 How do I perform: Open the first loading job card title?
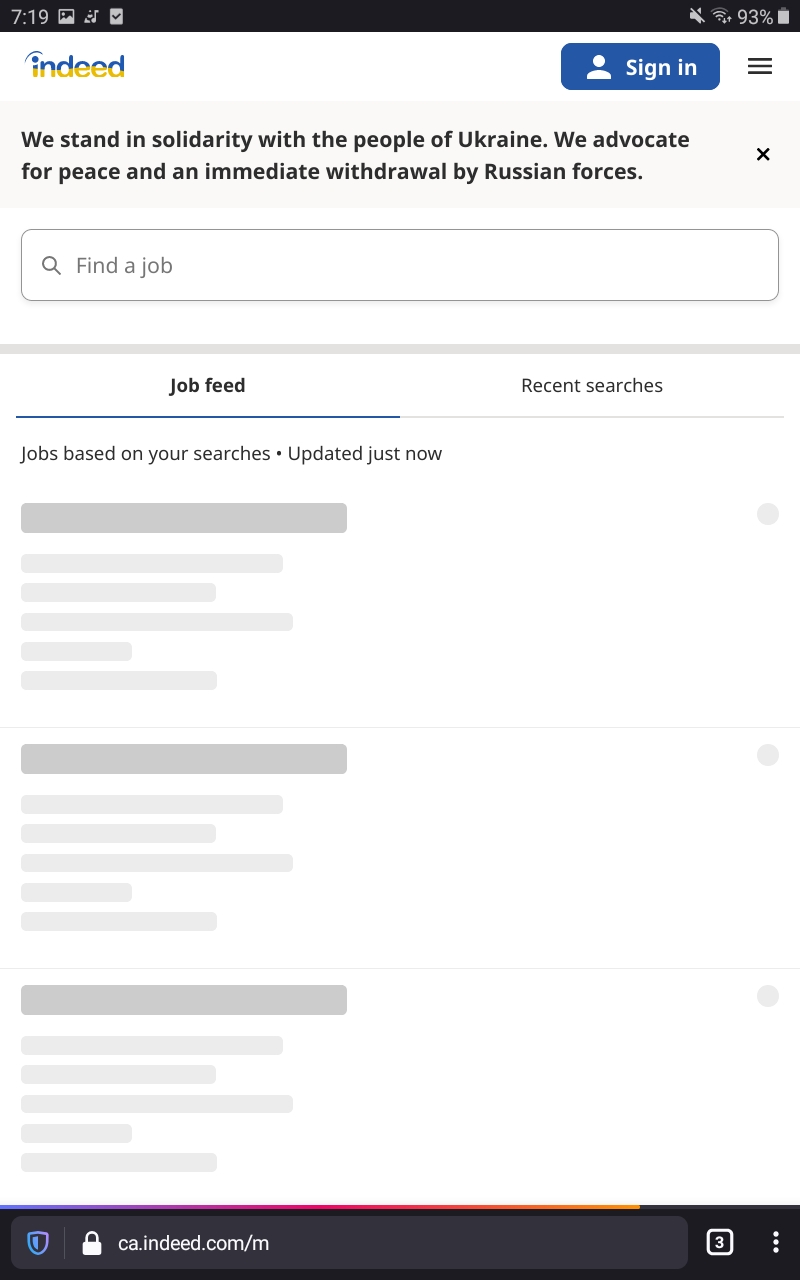pyautogui.click(x=184, y=518)
